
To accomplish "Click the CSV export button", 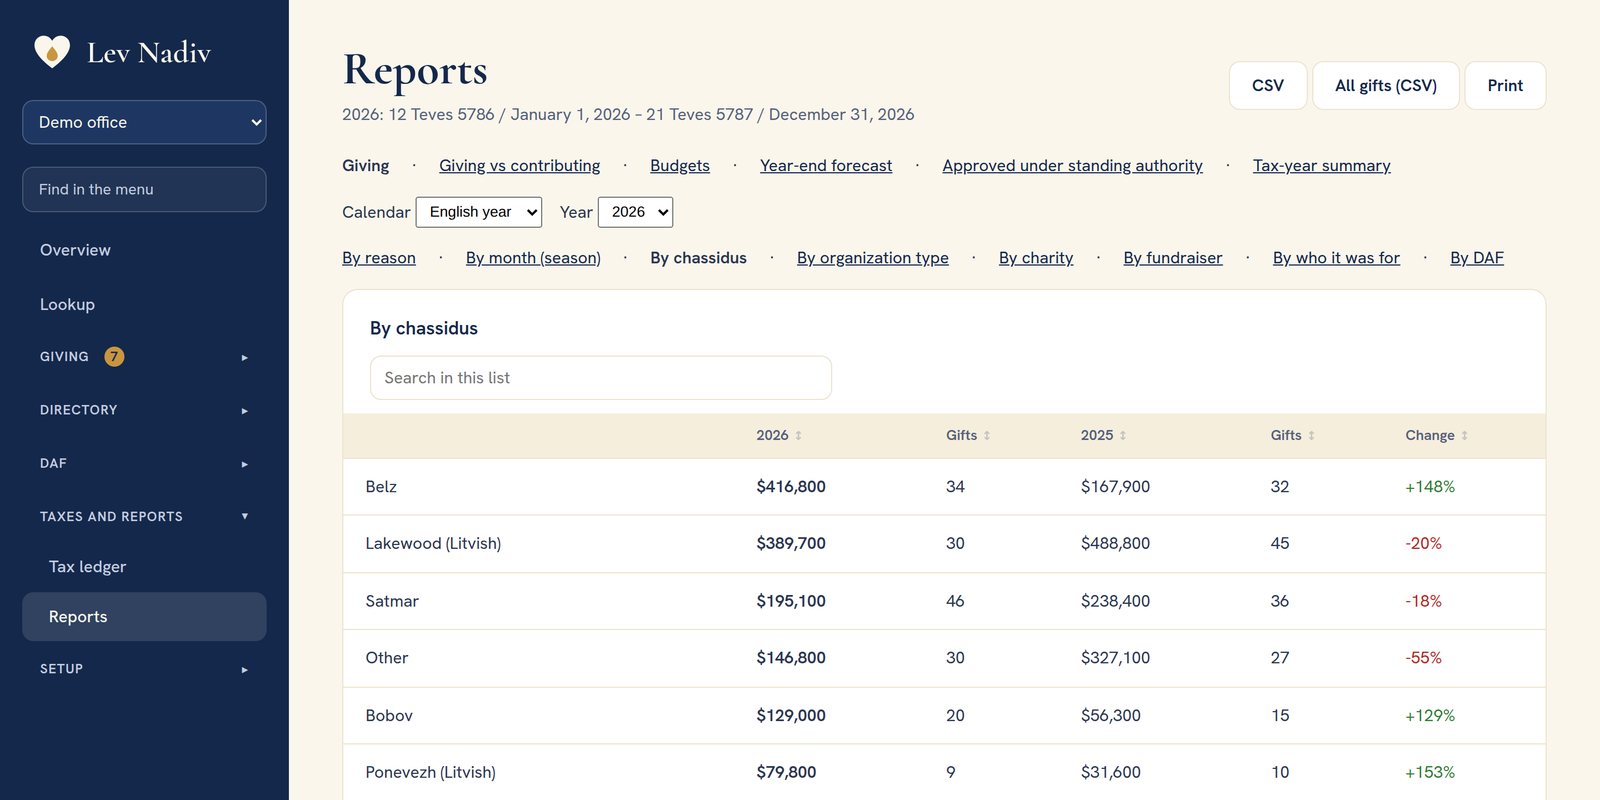I will pos(1268,86).
